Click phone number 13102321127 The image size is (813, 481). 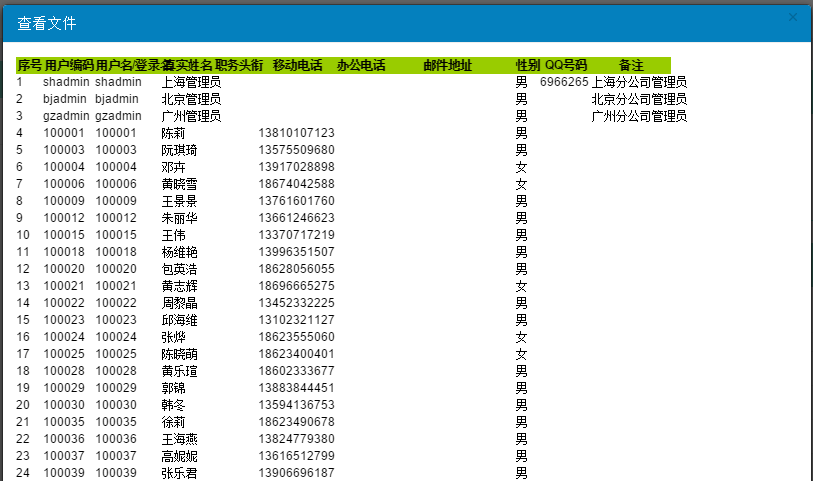tap(297, 320)
